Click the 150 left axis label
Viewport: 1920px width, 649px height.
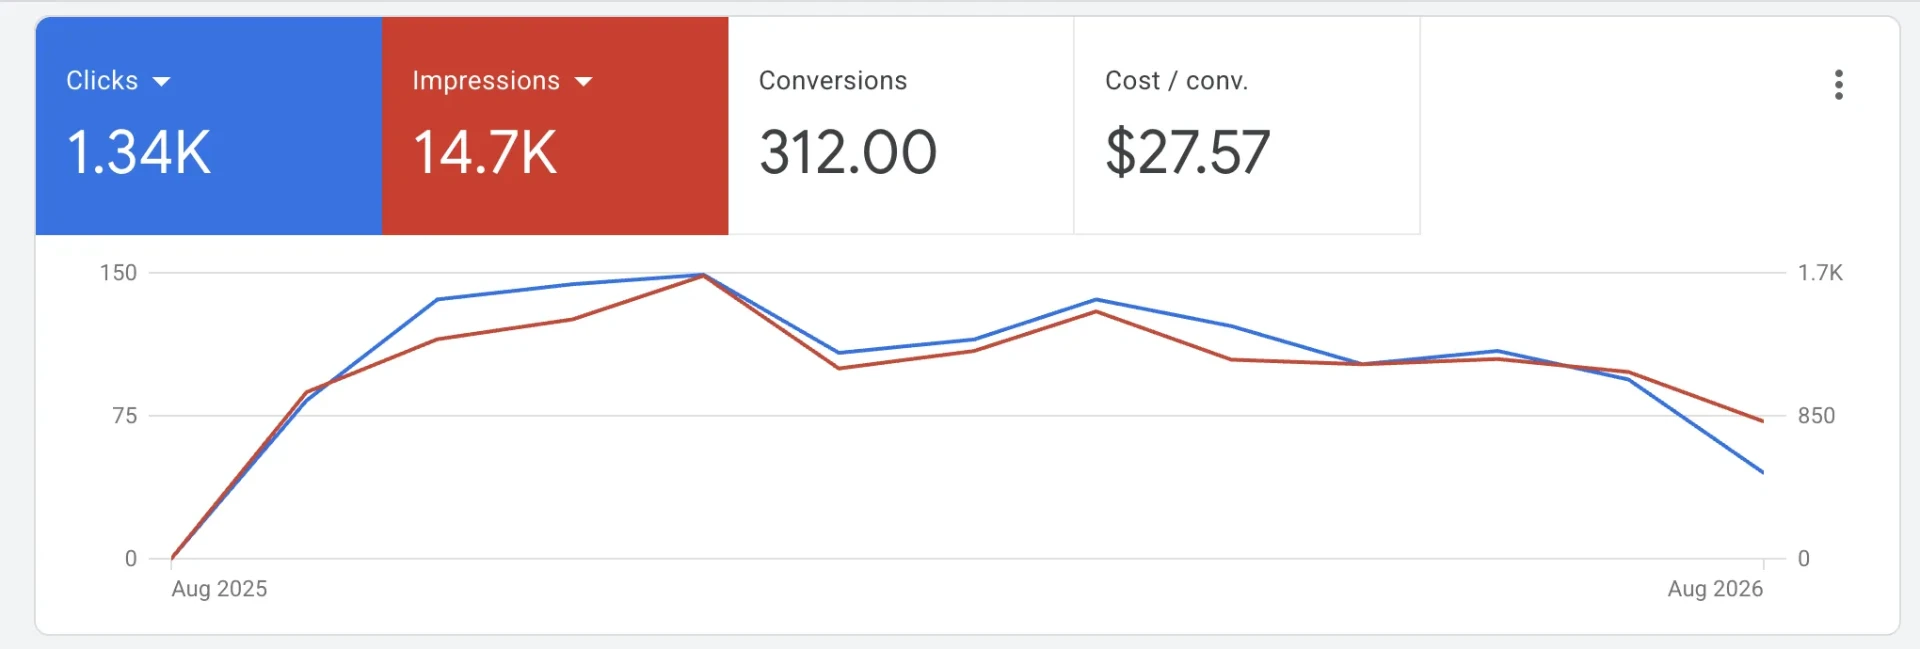point(118,273)
